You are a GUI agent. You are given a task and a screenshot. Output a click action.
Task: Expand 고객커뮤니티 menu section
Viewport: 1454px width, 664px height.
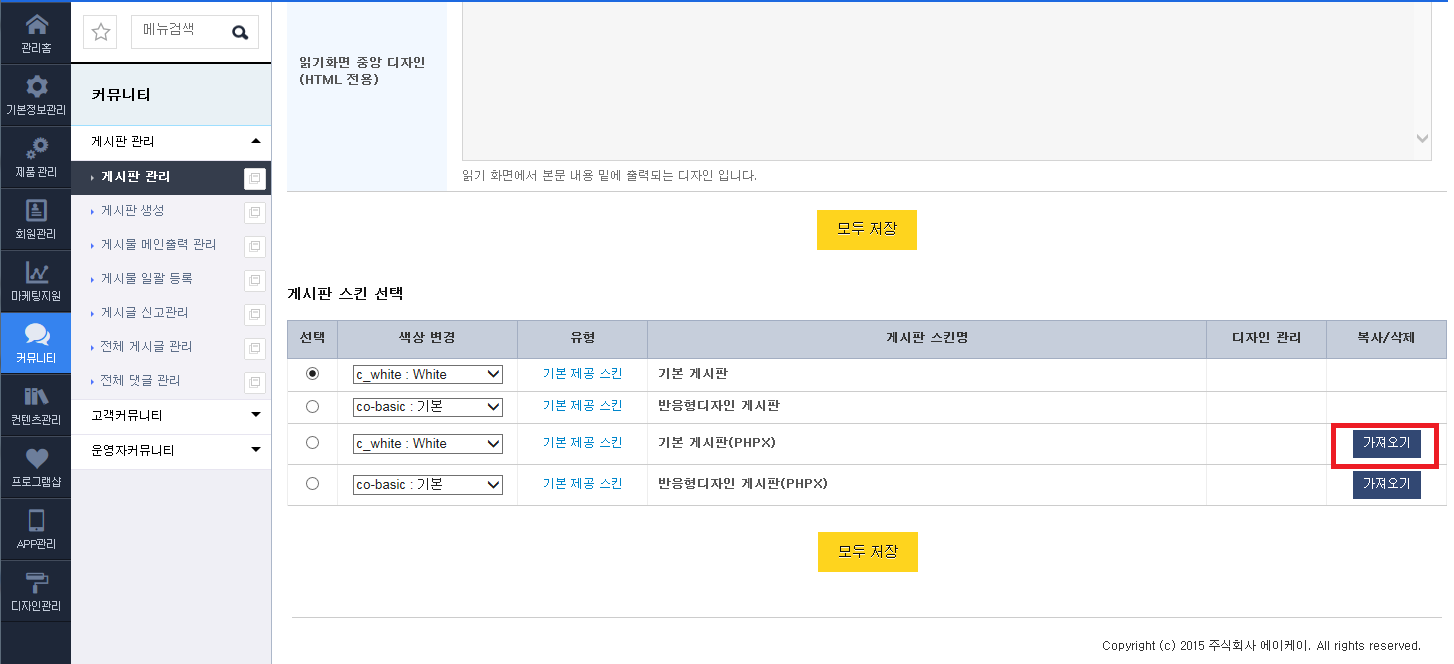click(x=171, y=415)
